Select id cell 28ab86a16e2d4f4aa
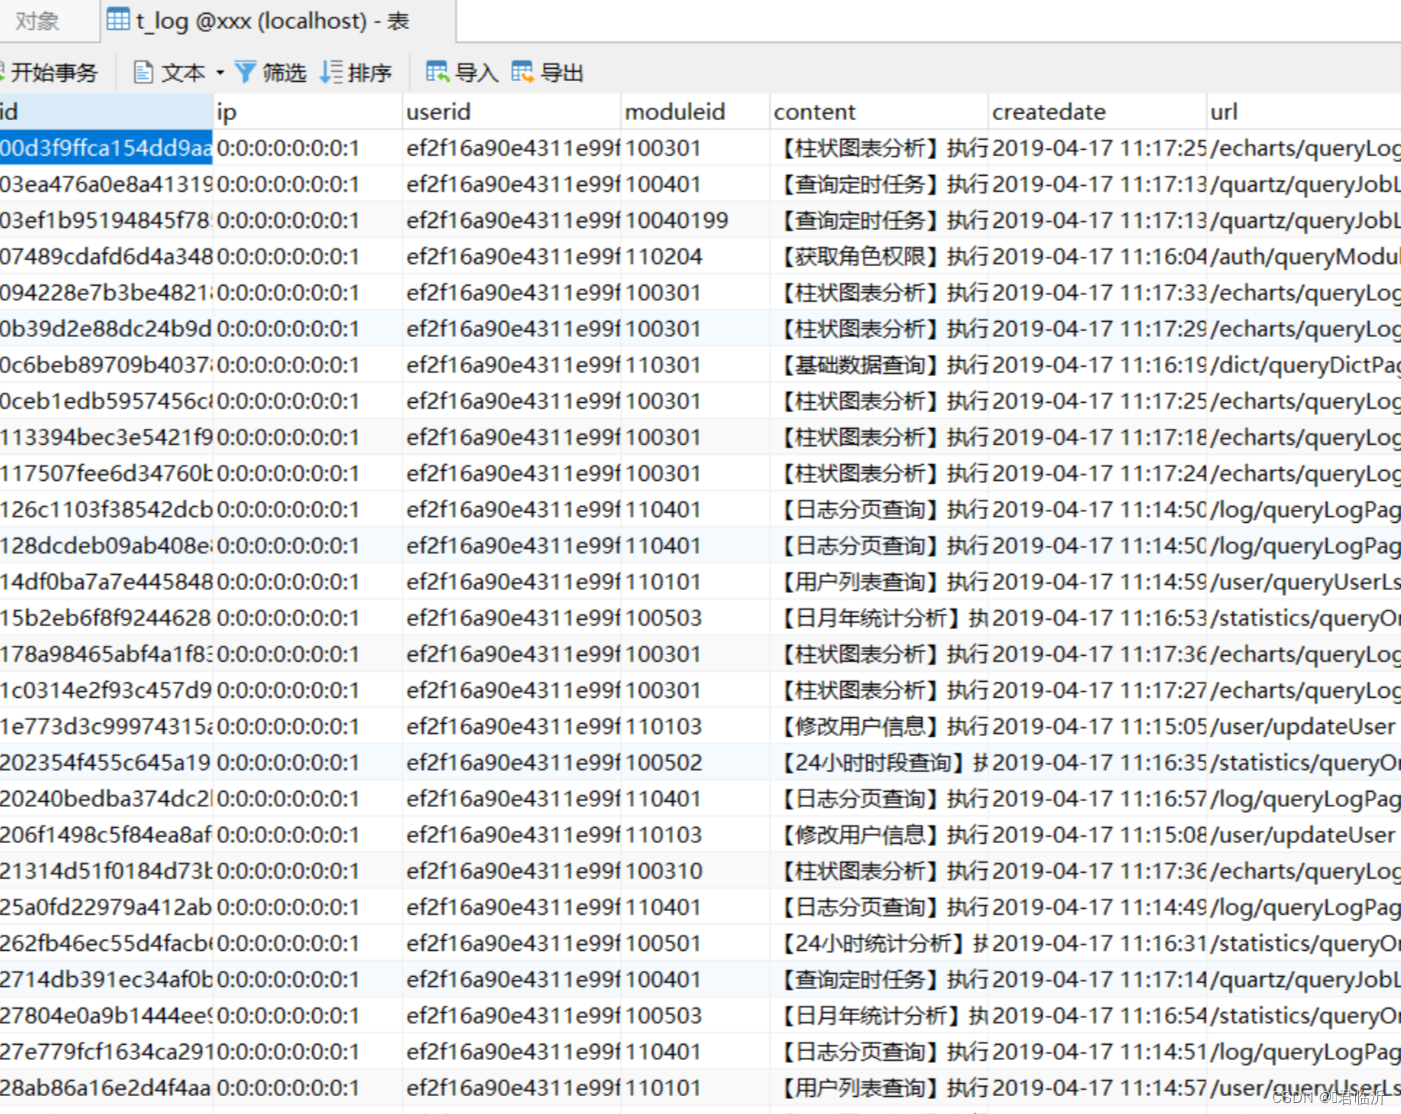 [x=106, y=1088]
